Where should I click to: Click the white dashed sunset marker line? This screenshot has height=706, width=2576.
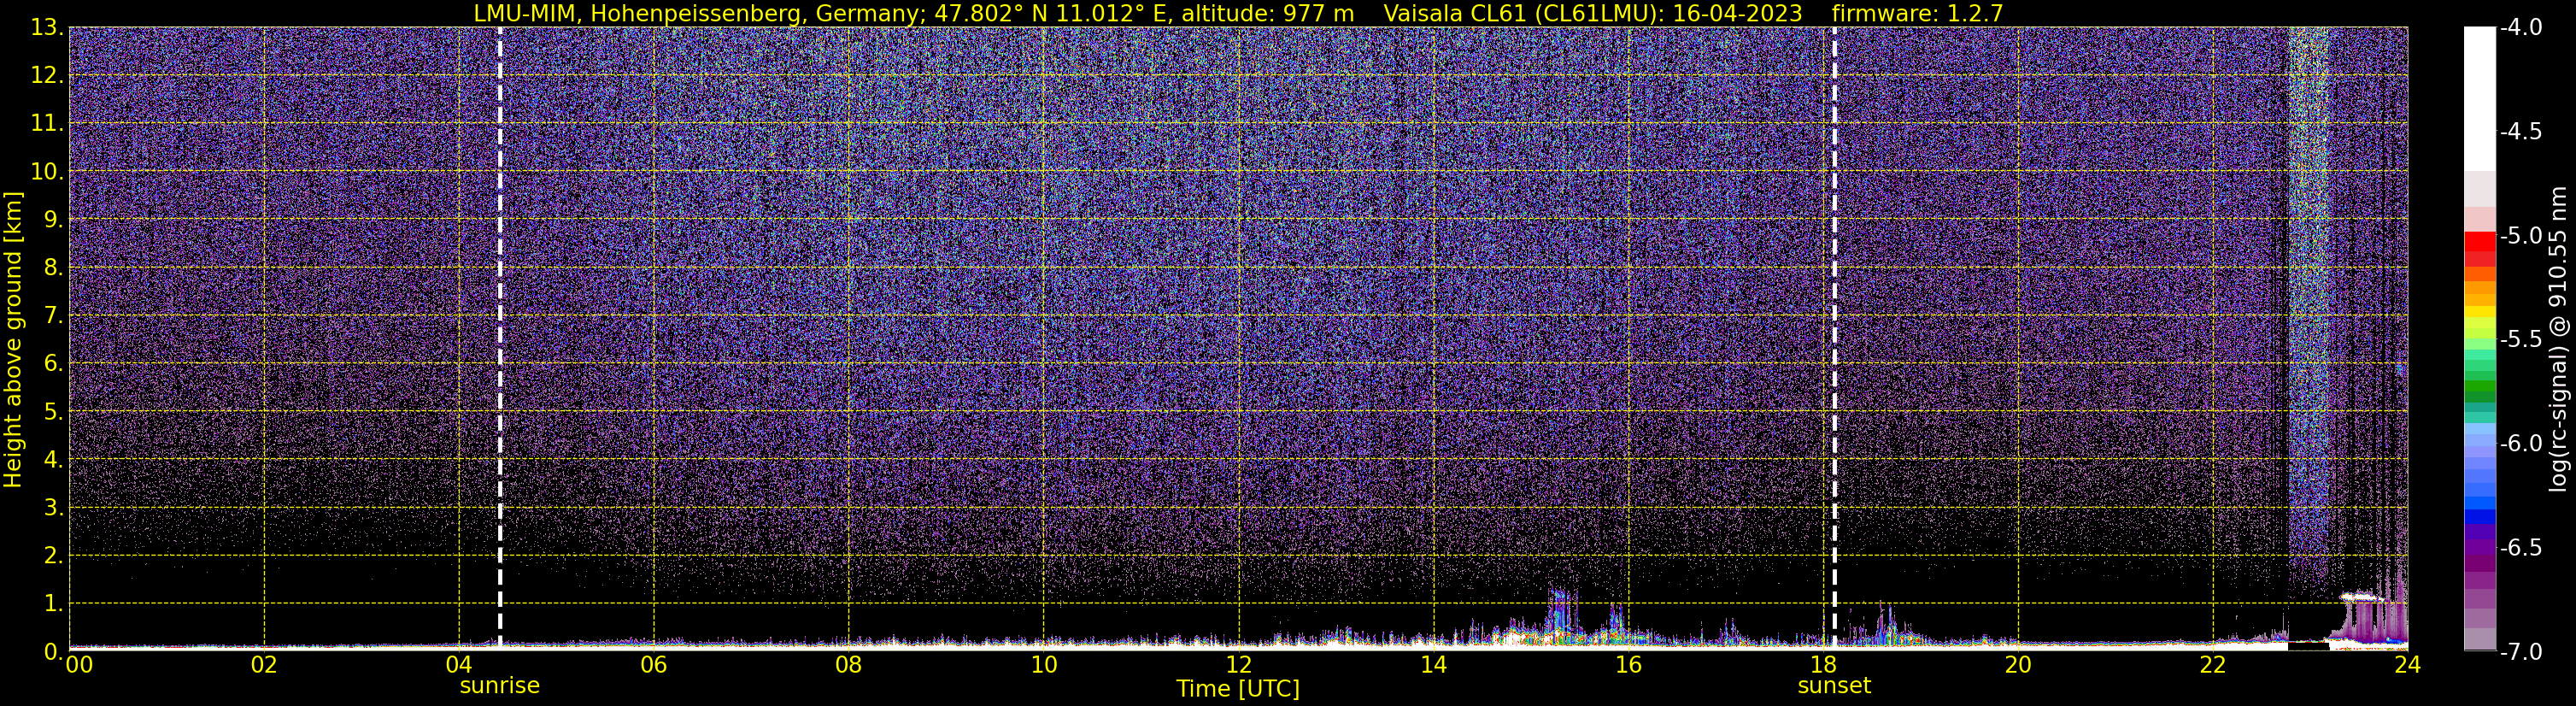[1834, 339]
